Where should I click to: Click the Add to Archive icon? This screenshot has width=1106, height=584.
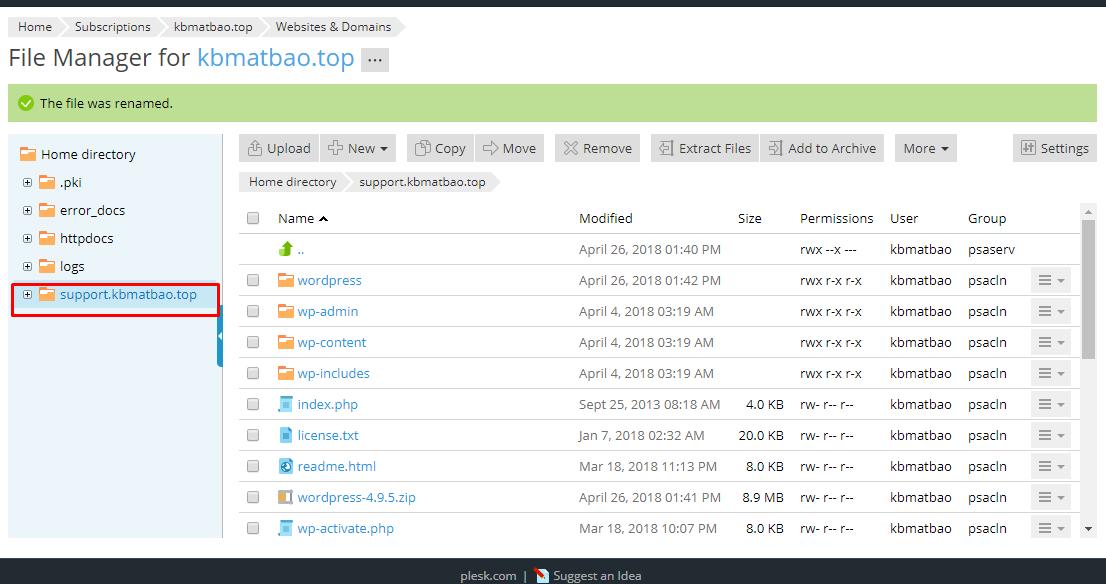tap(775, 148)
